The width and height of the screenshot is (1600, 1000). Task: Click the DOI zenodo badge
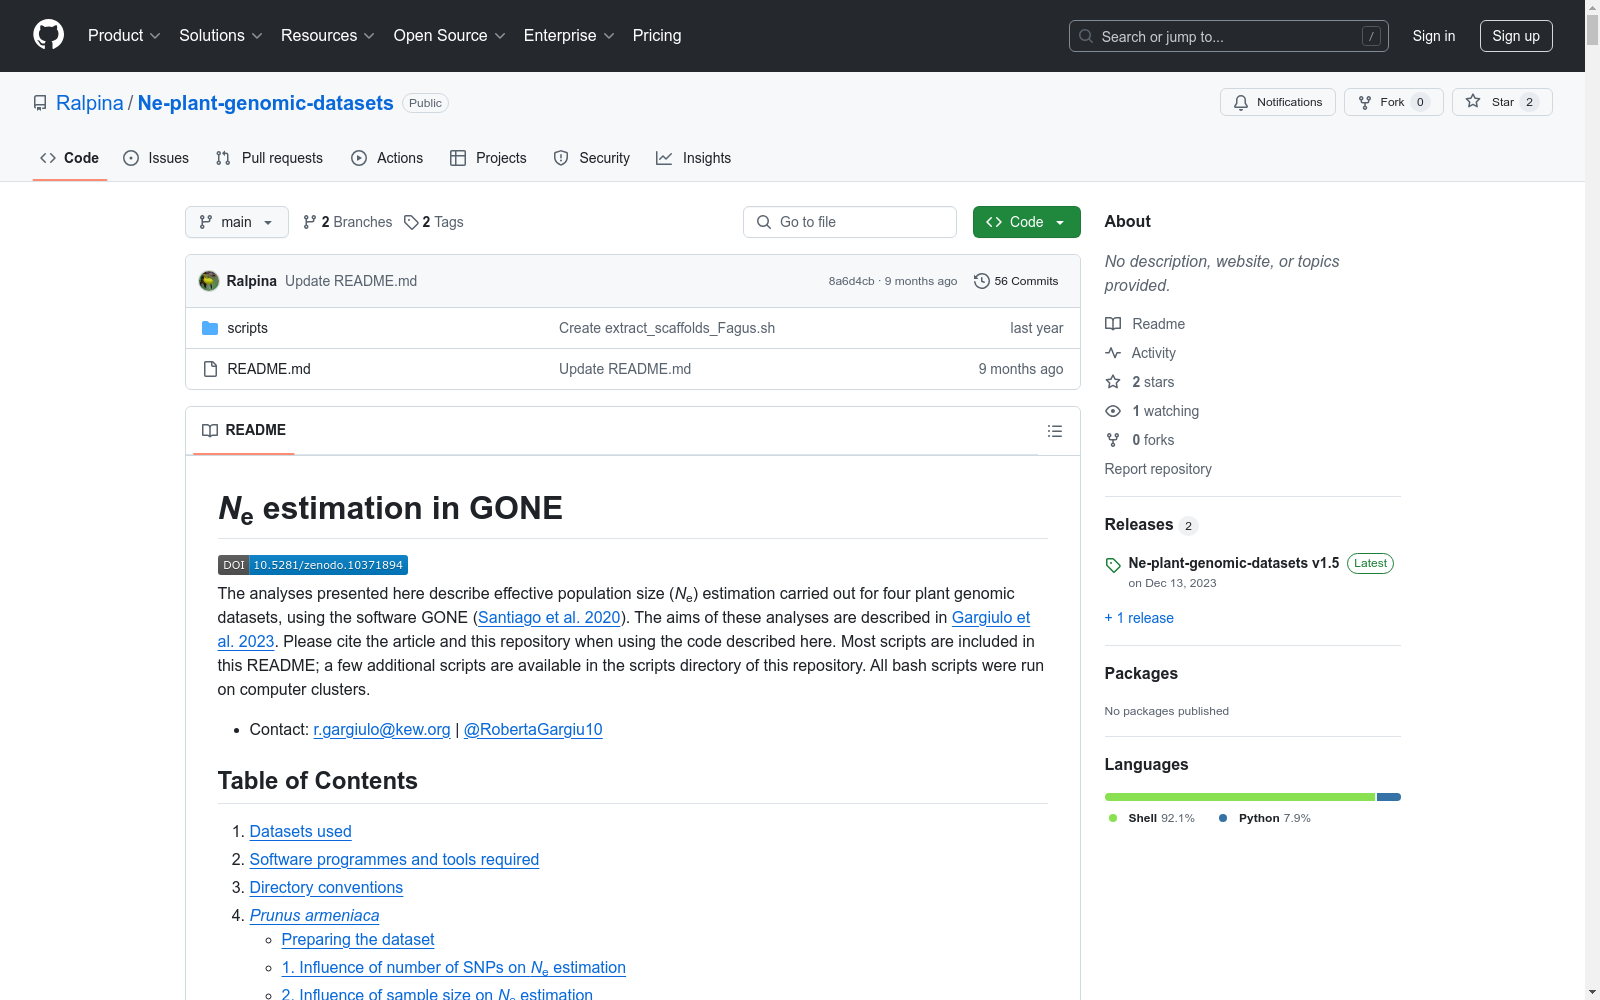(313, 565)
